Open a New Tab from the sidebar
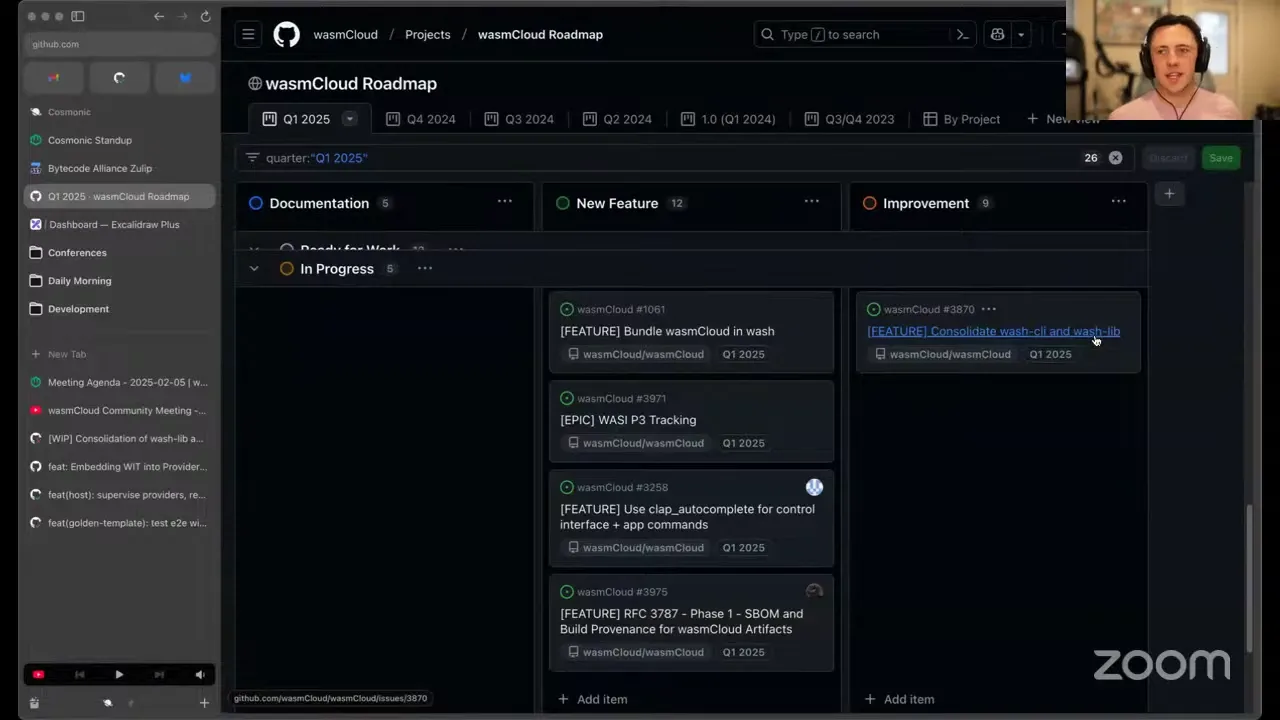The width and height of the screenshot is (1280, 720). 119,354
